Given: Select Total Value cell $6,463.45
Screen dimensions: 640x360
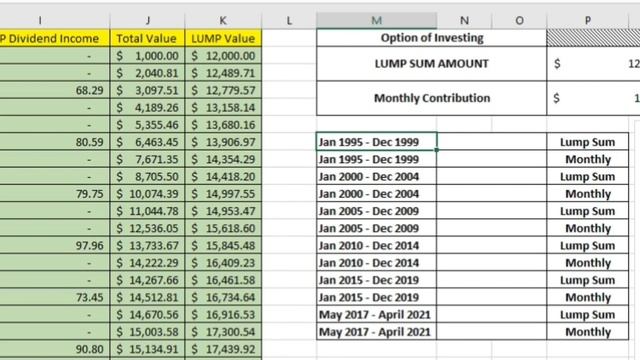Looking at the screenshot, I should coord(147,142).
